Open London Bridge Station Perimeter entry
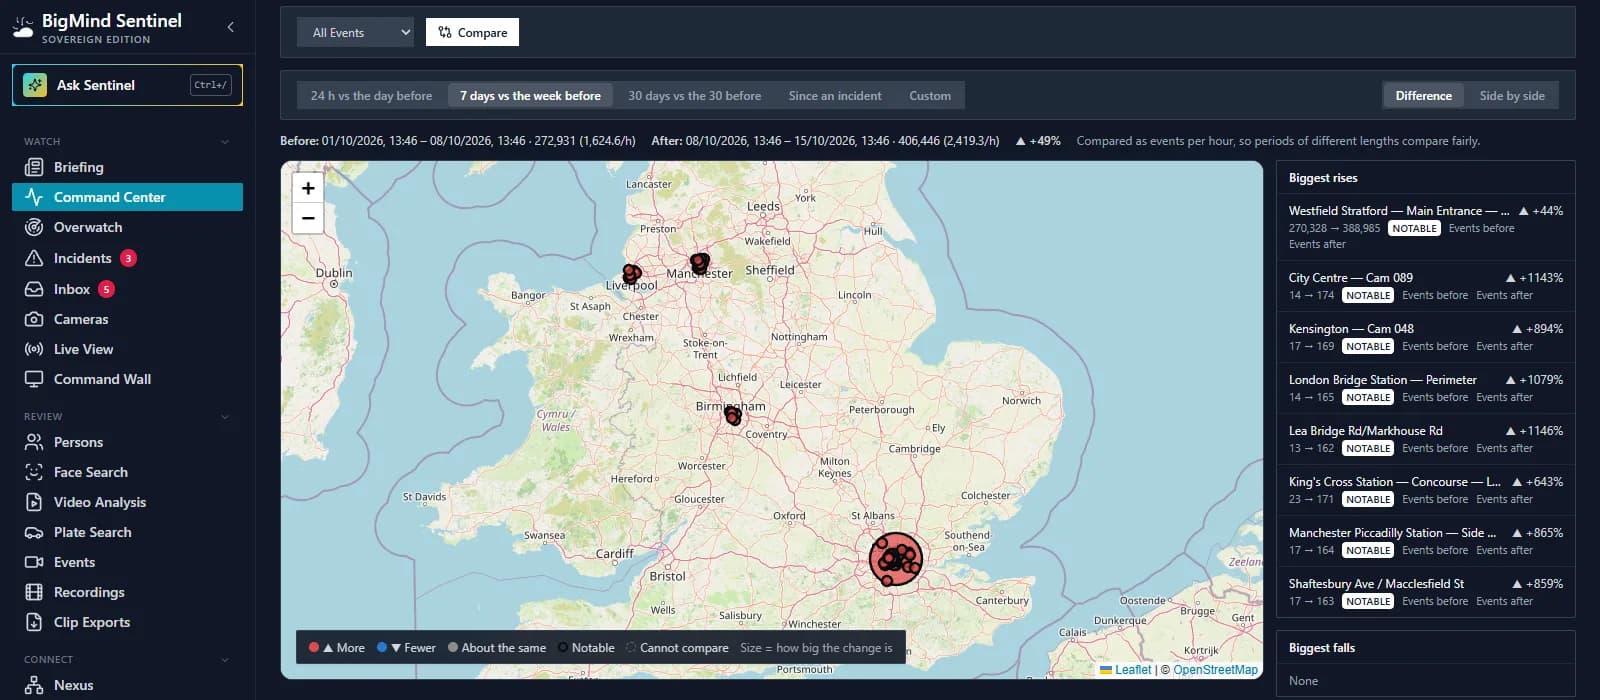 1425,388
